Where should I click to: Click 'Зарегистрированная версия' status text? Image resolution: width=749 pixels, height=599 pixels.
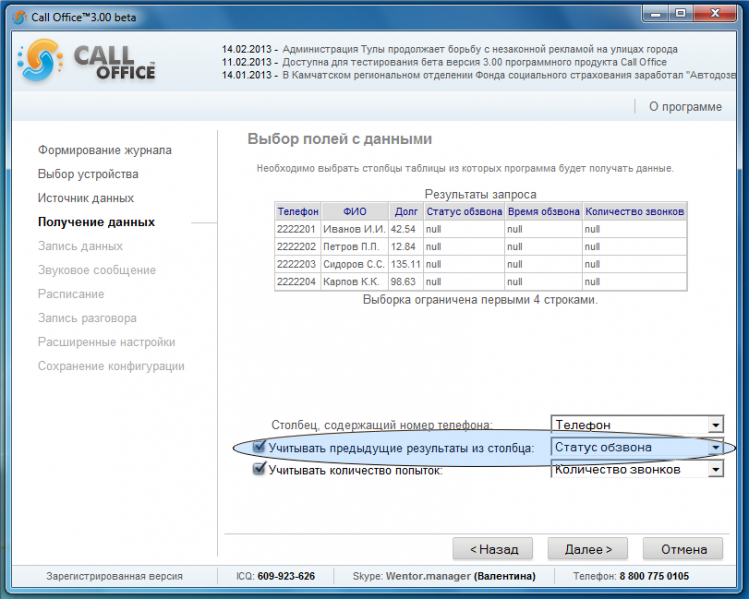click(x=114, y=576)
